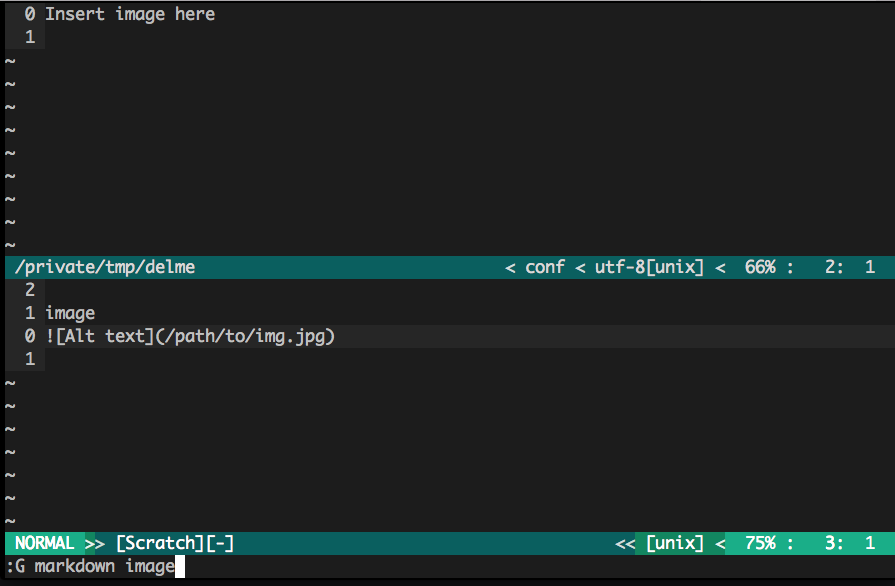Click utf-8[unix] encoding in upper status line
The image size is (895, 586).
point(649,267)
